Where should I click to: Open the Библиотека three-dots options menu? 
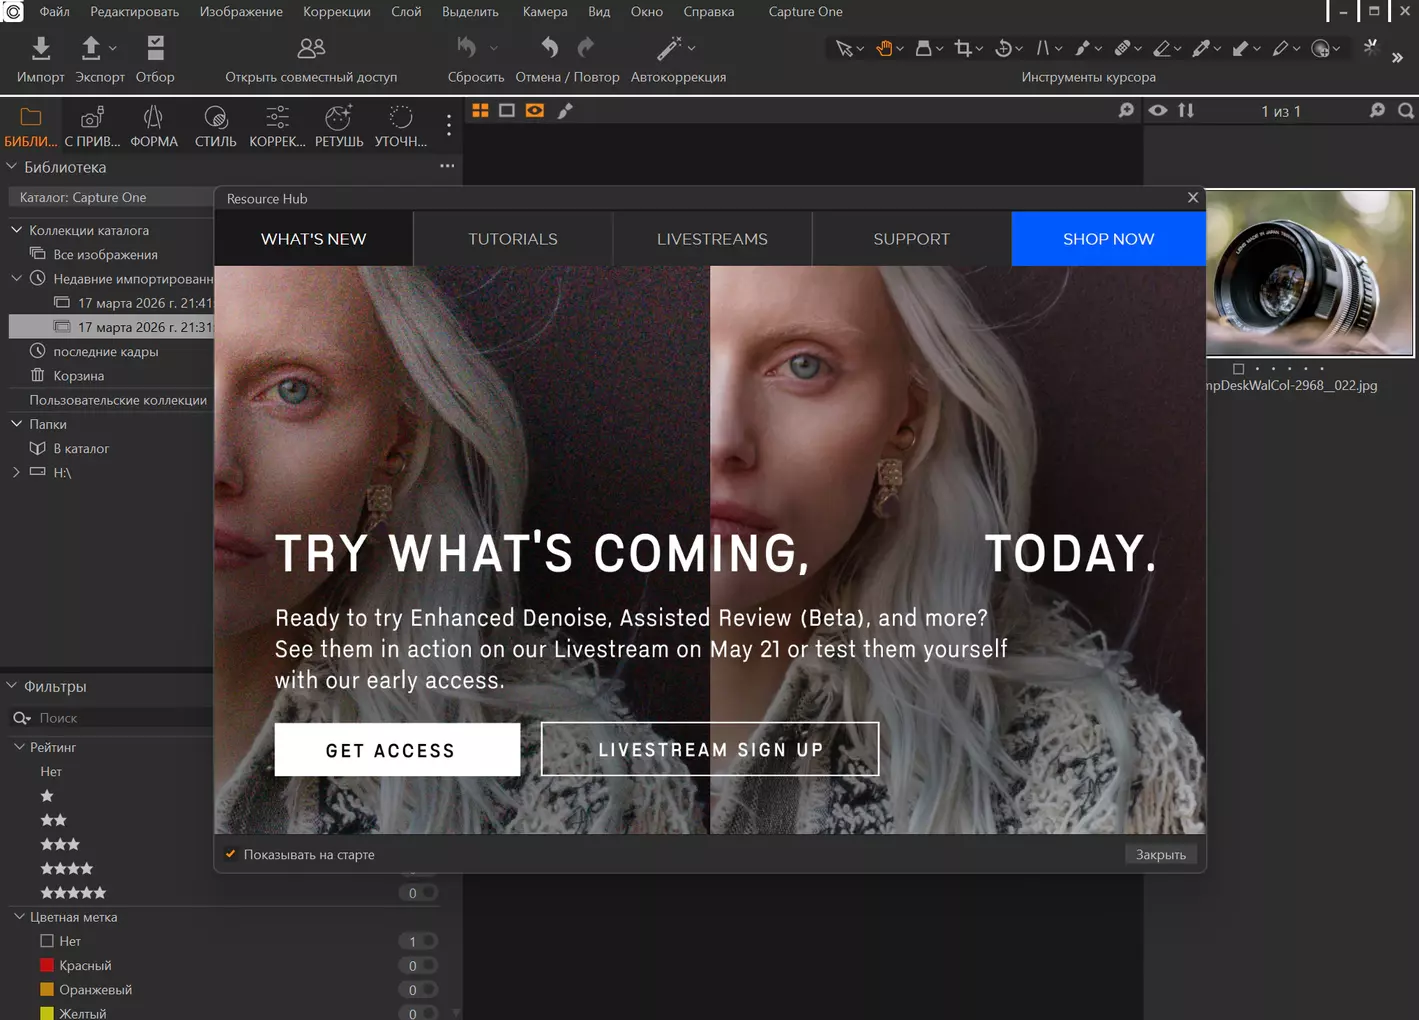coord(447,166)
